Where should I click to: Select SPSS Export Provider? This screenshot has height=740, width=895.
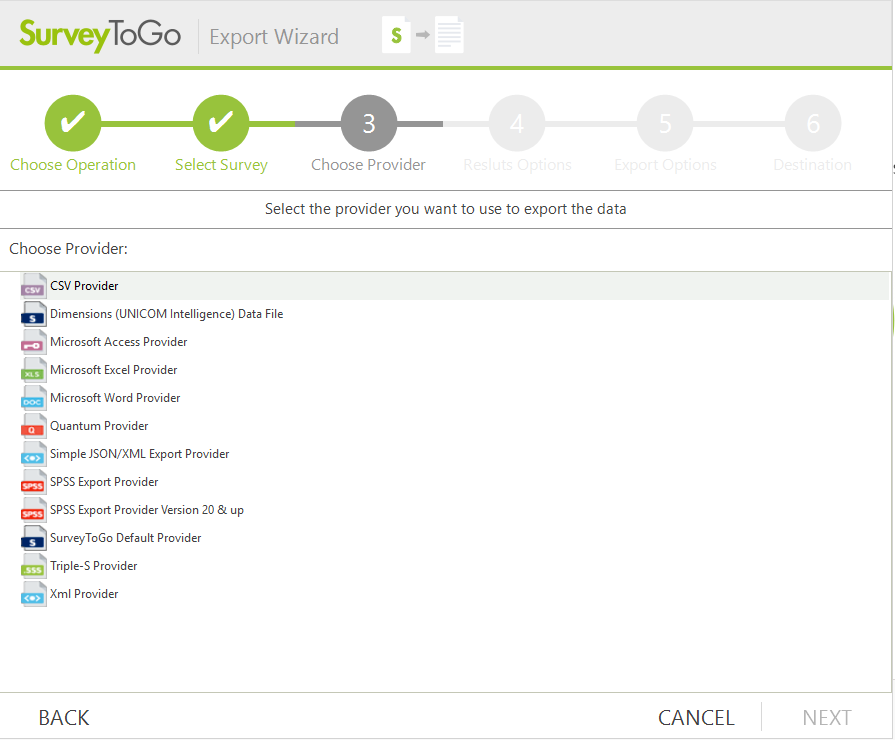(x=104, y=482)
